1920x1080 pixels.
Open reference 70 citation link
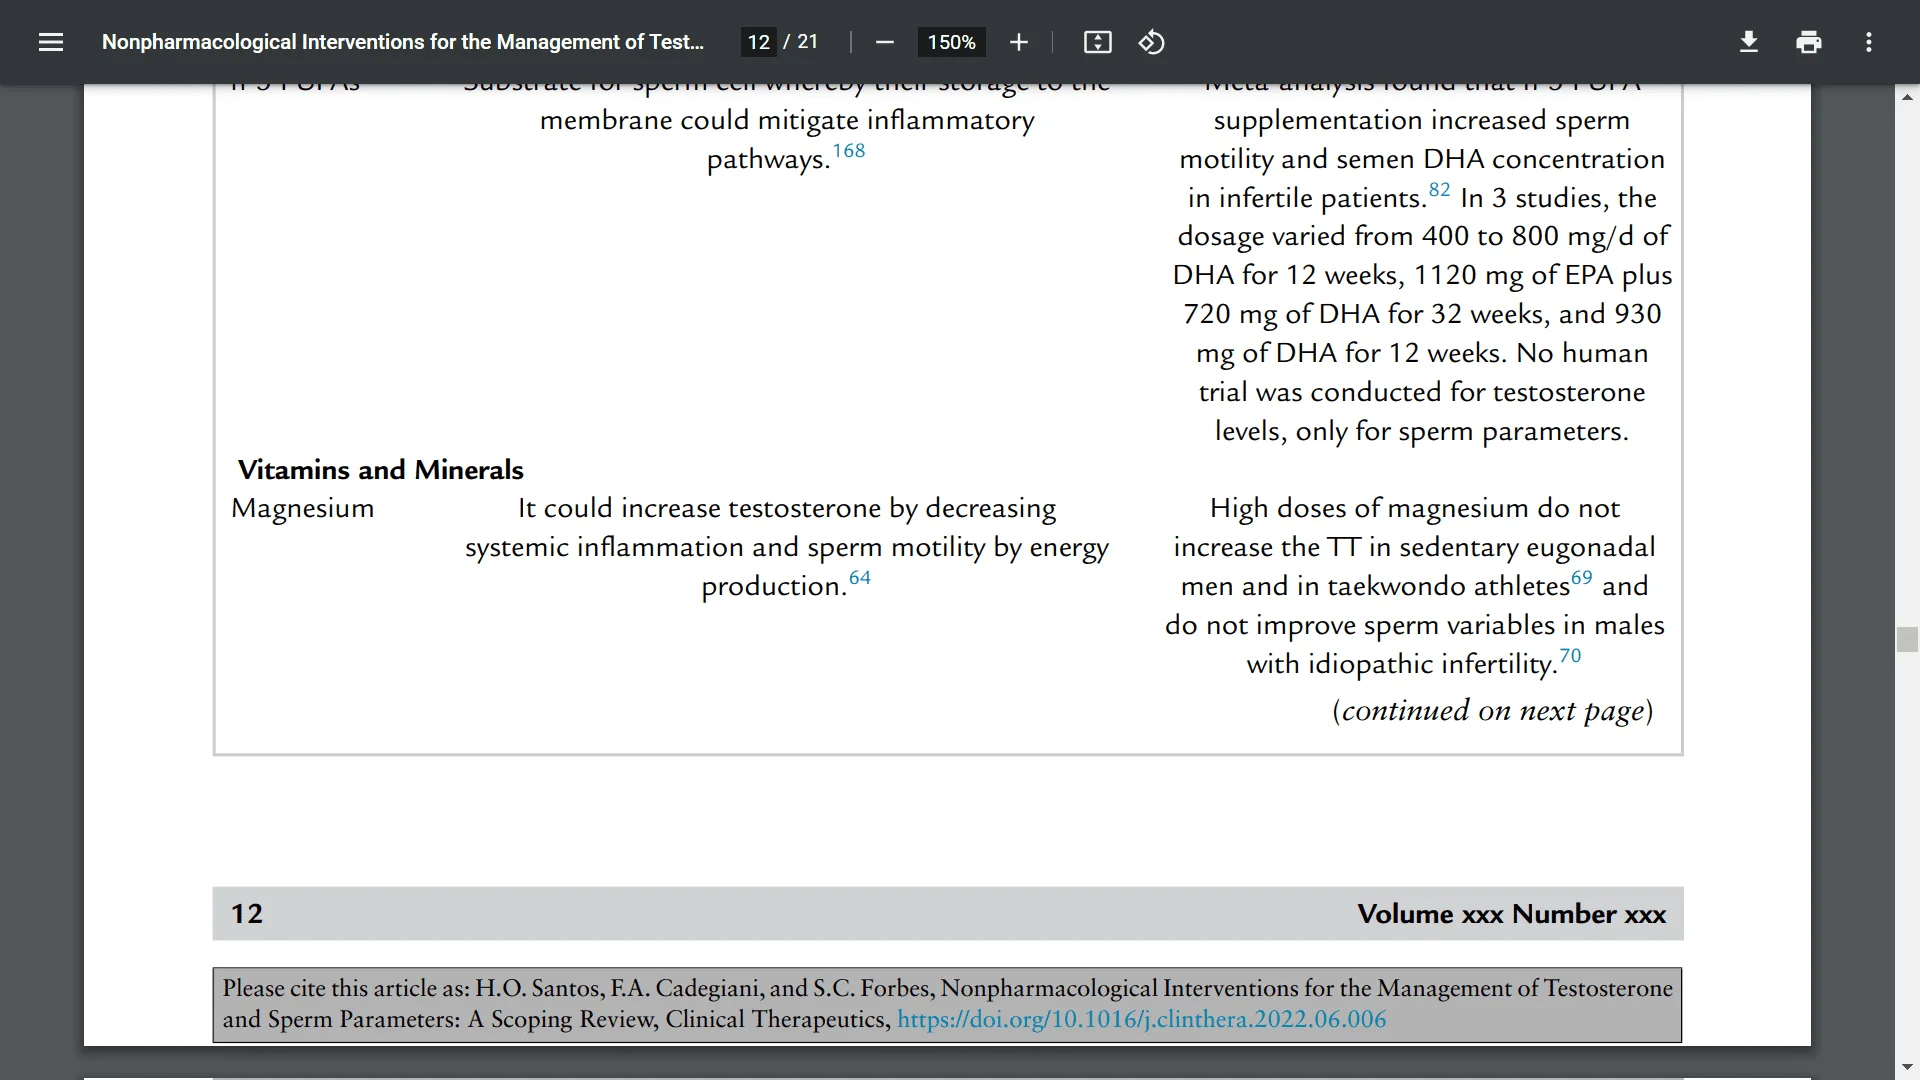pyautogui.click(x=1571, y=656)
